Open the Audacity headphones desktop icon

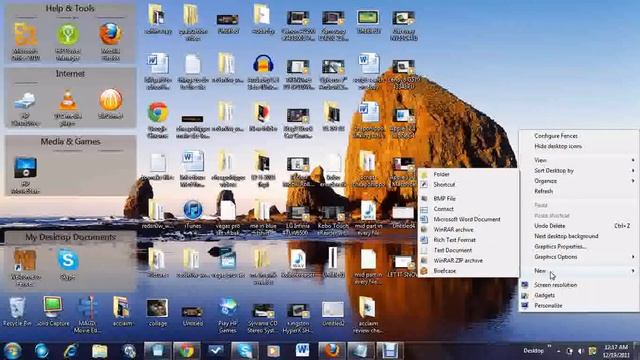[263, 72]
